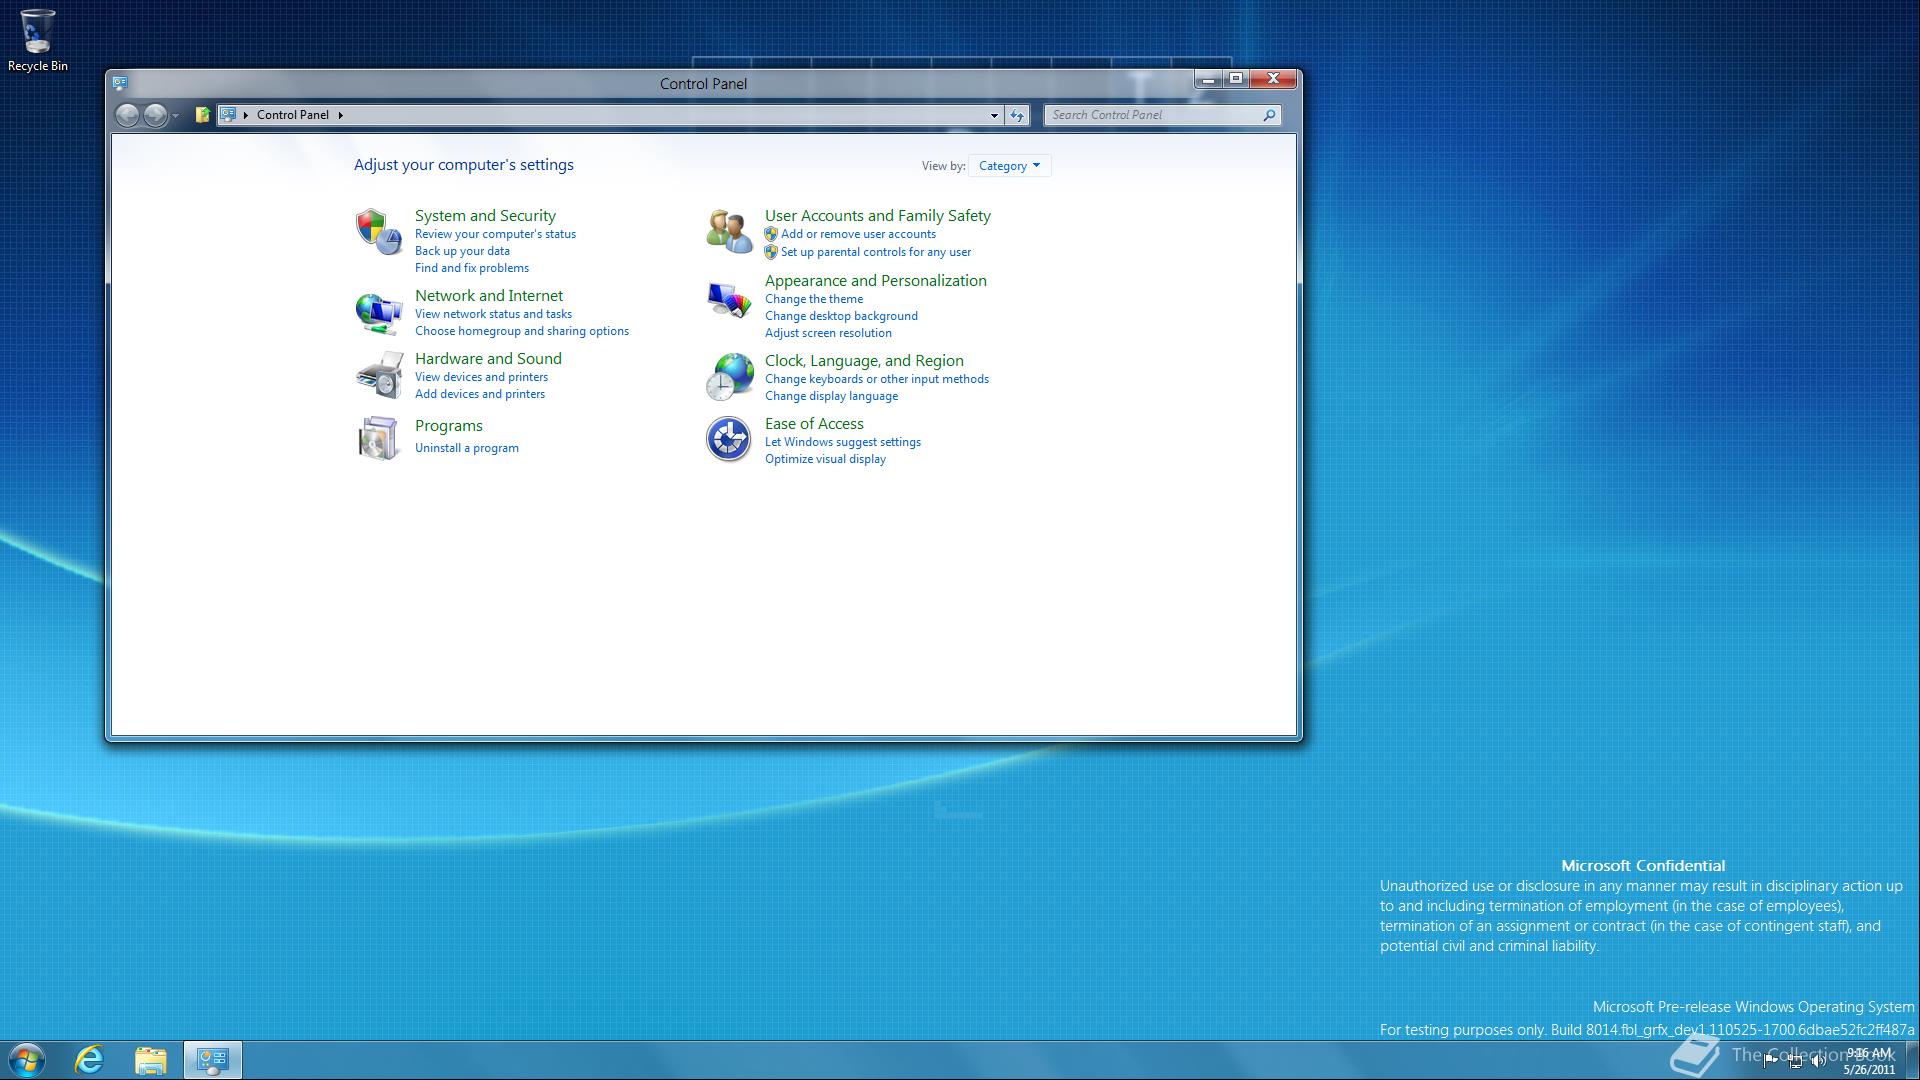The width and height of the screenshot is (1920, 1080).
Task: Select Change display language
Action: (831, 396)
